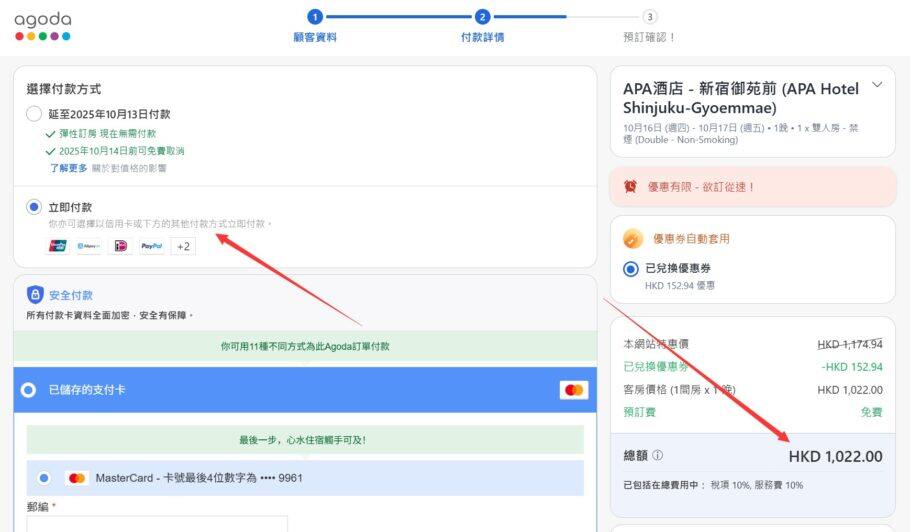Select the pay later until October 13 option
The height and width of the screenshot is (532, 910).
(34, 114)
